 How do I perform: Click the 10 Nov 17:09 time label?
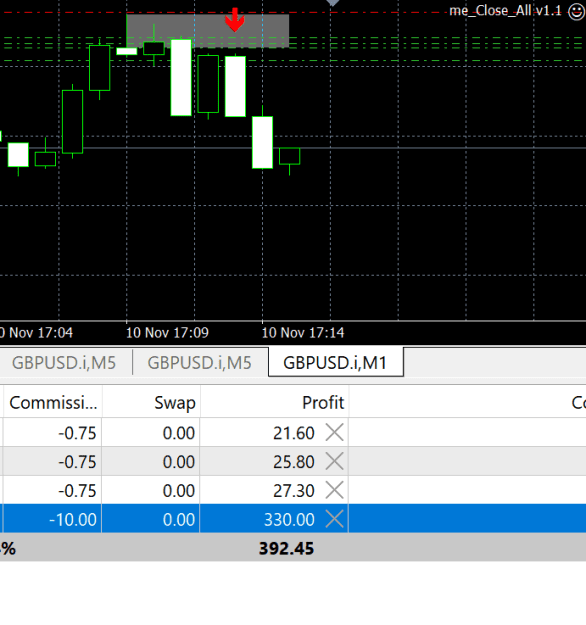[x=167, y=333]
